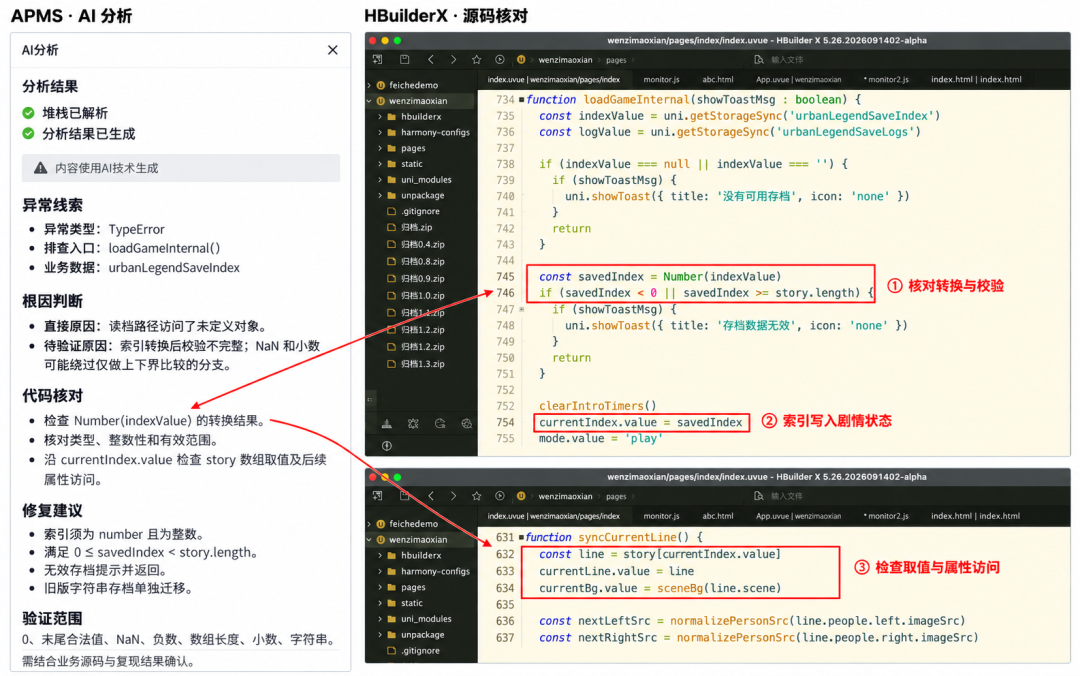
Task: Expand unpackage folder in upper window tree
Action: [380, 196]
